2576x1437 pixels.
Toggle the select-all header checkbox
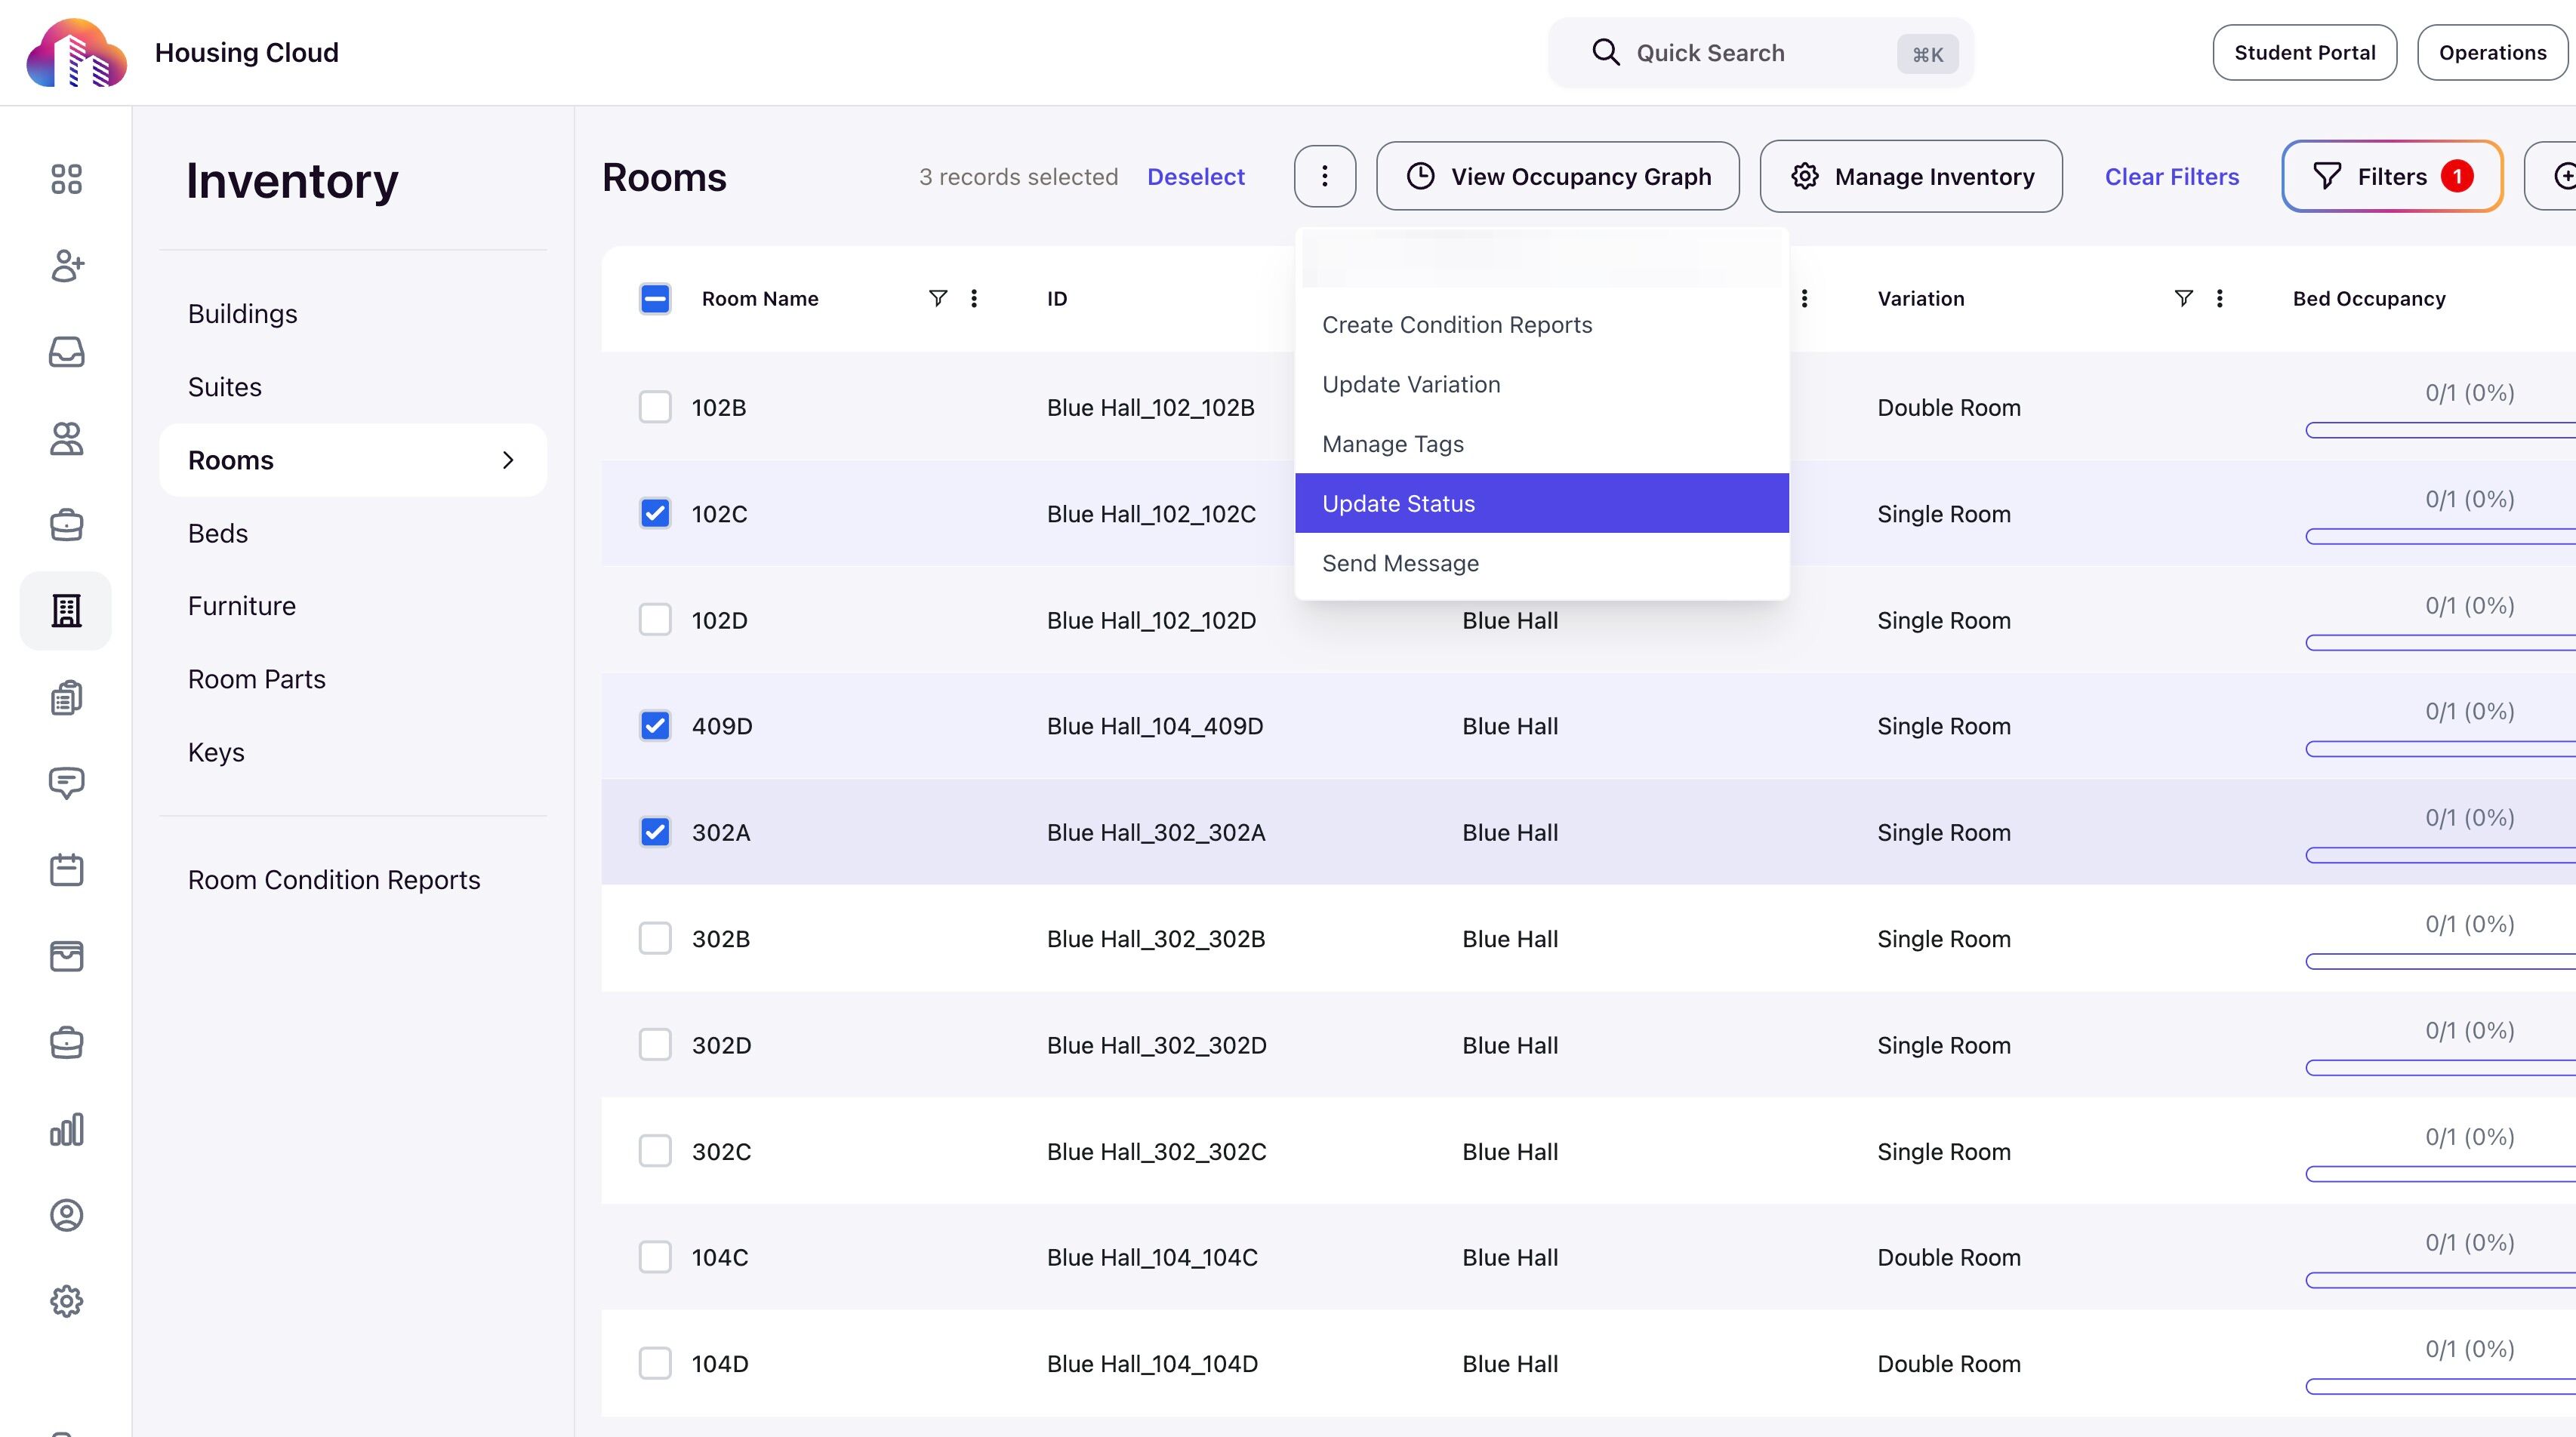click(655, 298)
